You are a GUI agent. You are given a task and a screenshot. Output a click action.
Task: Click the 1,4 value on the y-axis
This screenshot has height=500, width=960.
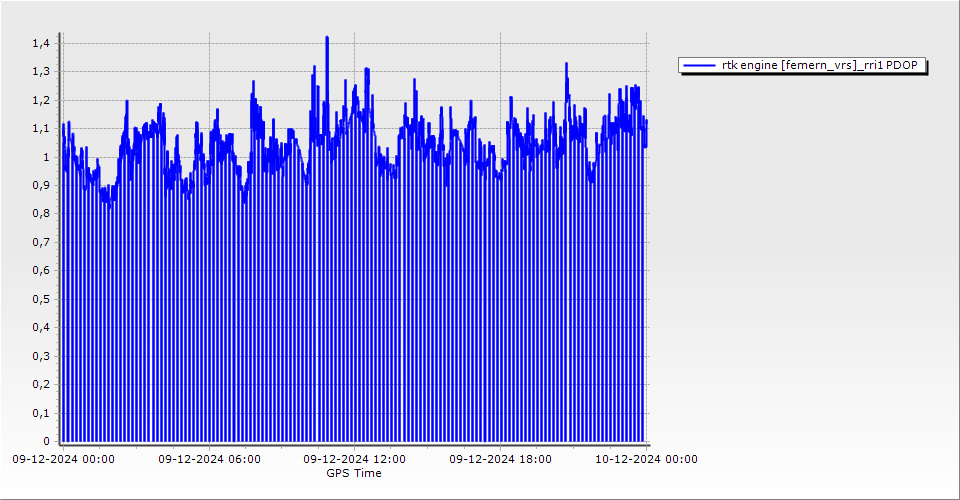40,44
